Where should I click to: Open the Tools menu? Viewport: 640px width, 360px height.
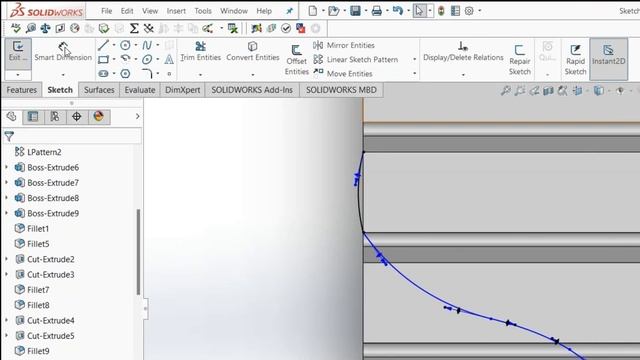203,11
